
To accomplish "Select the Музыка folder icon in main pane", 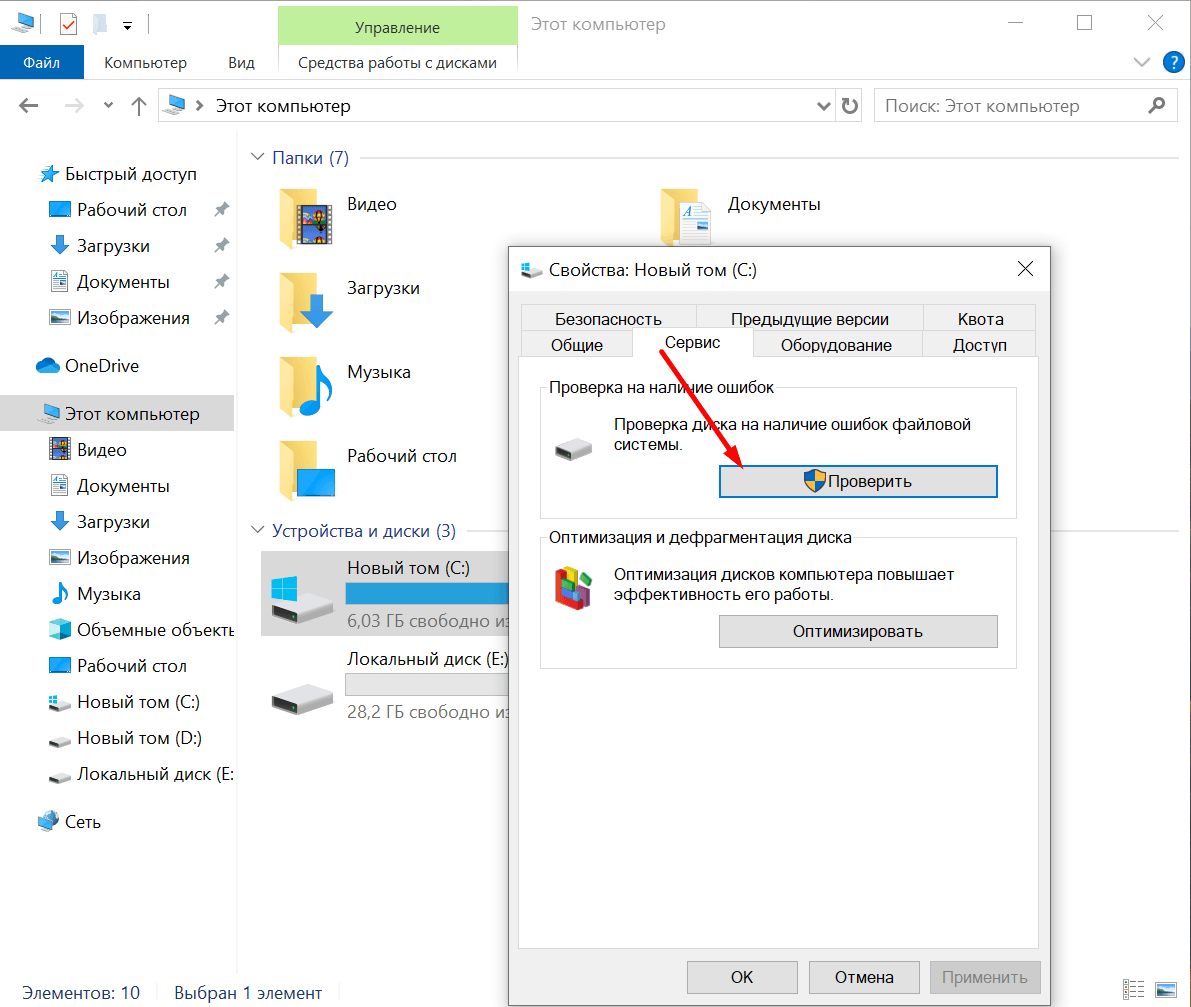I will click(x=305, y=387).
